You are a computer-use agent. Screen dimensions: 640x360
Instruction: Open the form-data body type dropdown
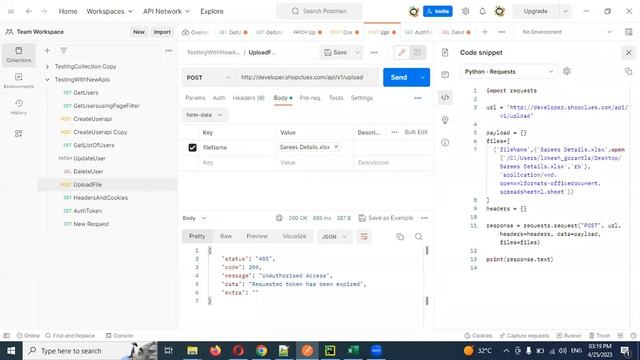[x=204, y=115]
